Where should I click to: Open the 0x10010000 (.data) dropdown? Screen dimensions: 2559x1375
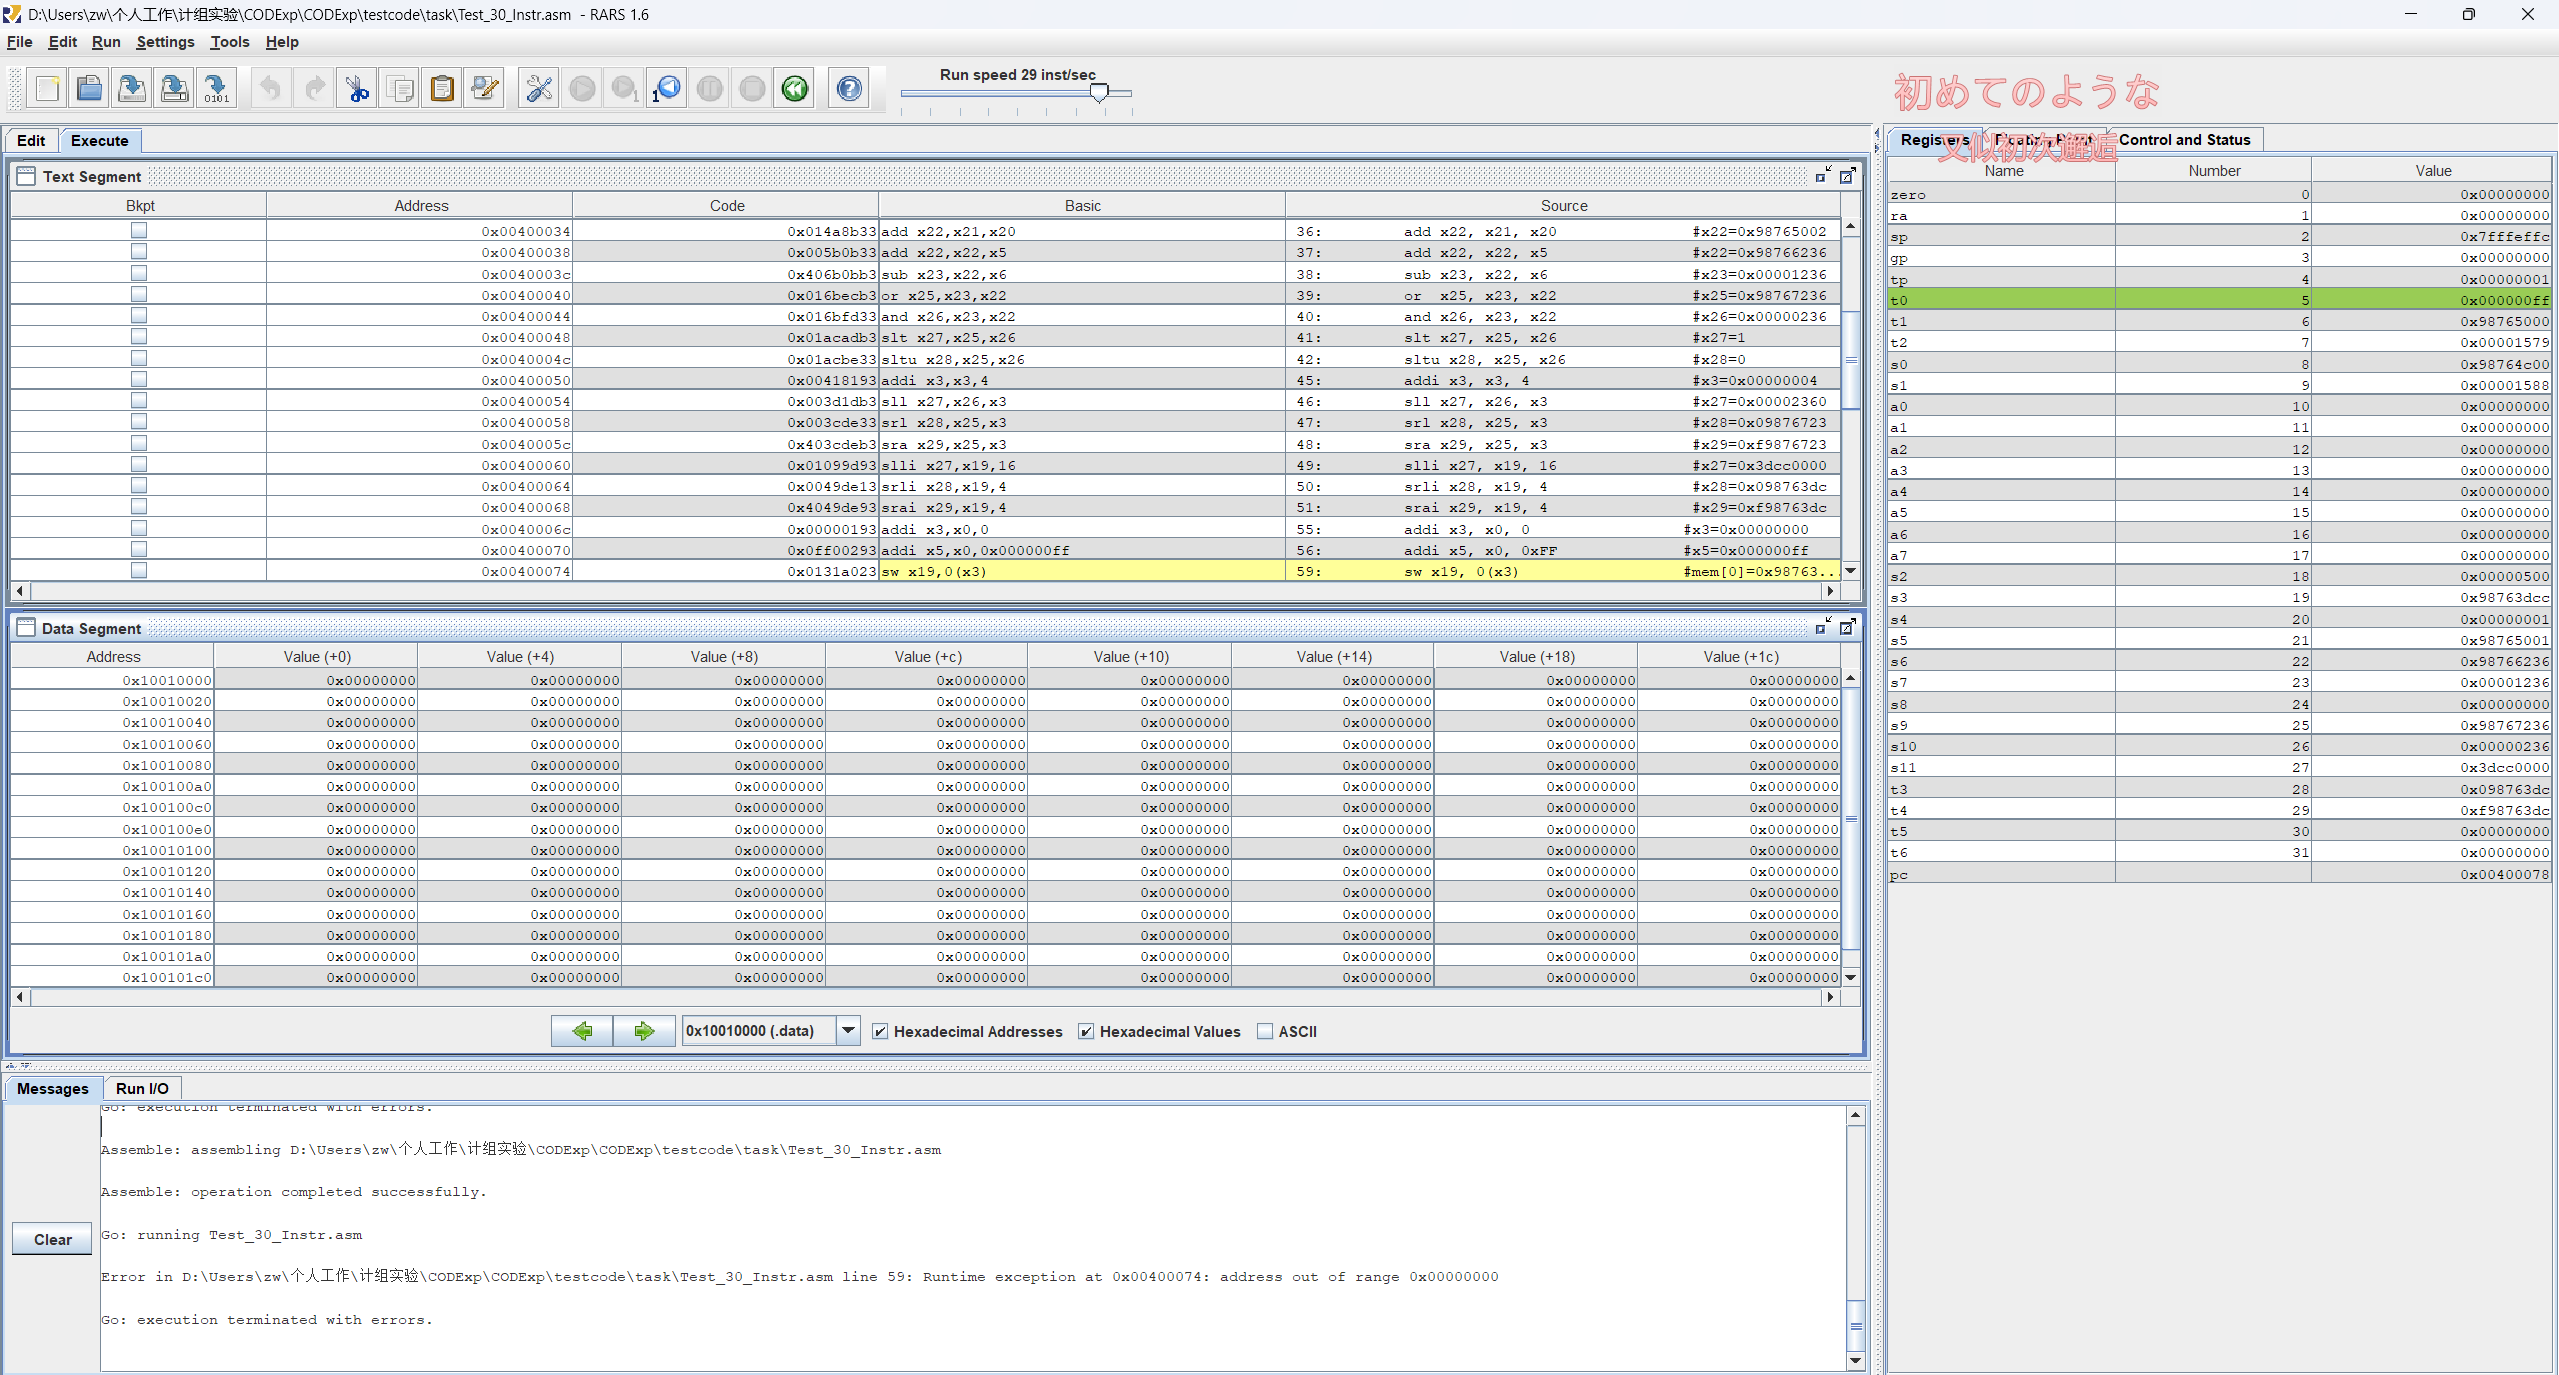coord(848,1030)
